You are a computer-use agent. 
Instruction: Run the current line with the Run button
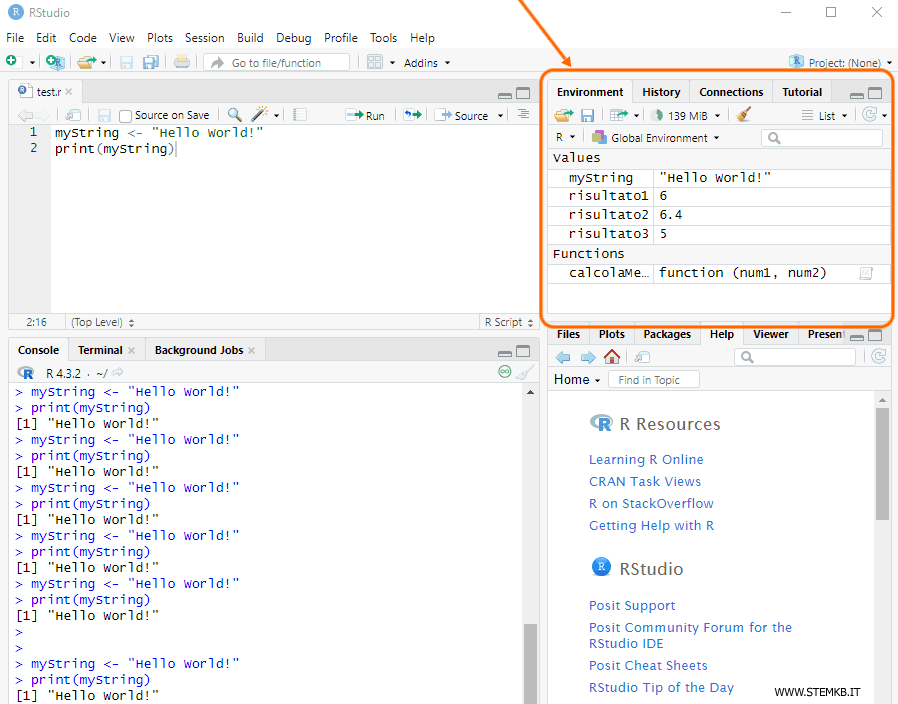365,114
